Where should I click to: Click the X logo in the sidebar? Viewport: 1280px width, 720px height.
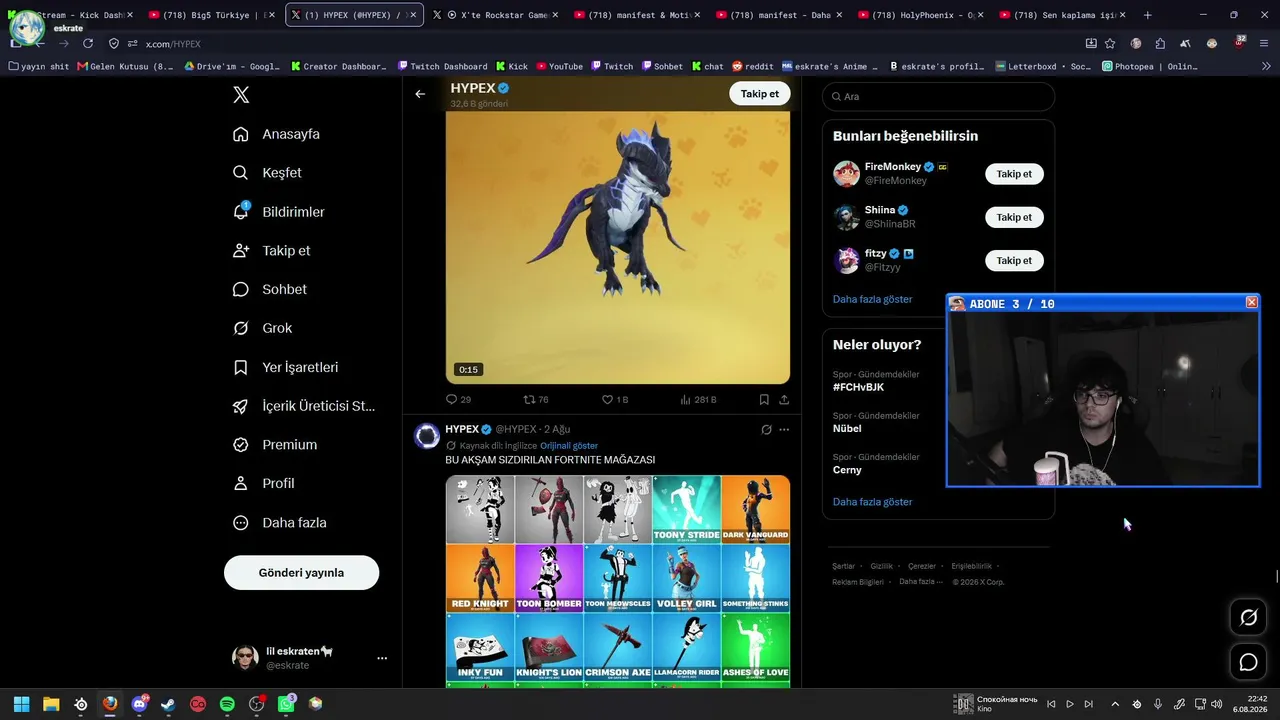tap(241, 95)
